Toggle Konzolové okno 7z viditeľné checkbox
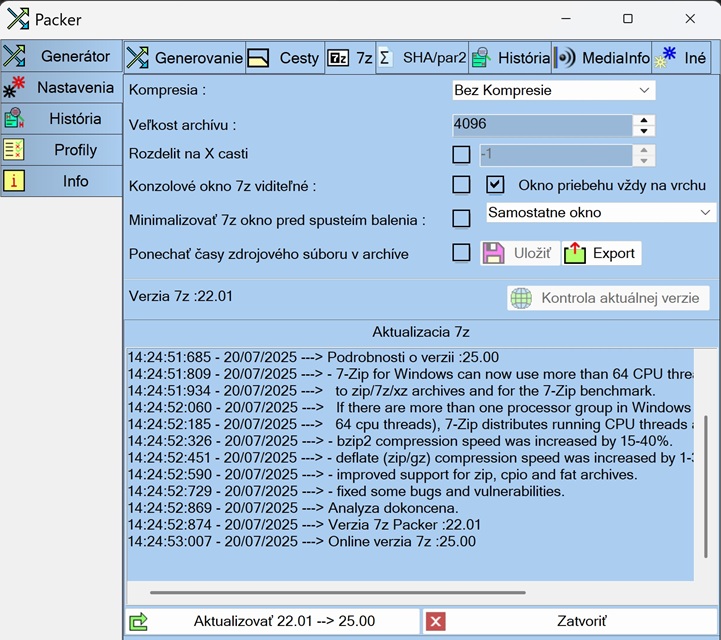Image resolution: width=721 pixels, height=640 pixels. pyautogui.click(x=461, y=185)
